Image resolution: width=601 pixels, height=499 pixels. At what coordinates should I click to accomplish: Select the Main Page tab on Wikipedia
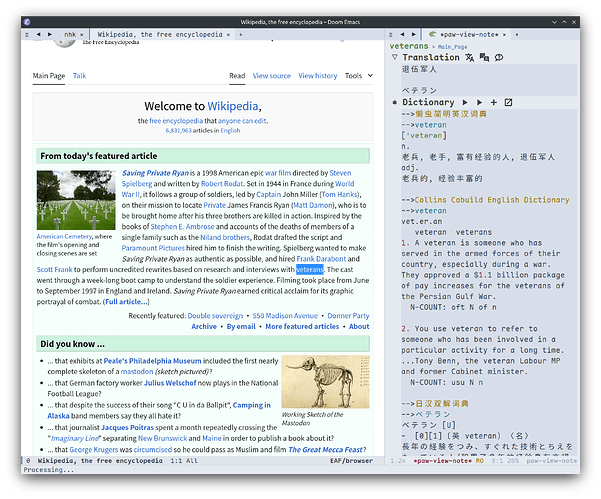tap(49, 76)
